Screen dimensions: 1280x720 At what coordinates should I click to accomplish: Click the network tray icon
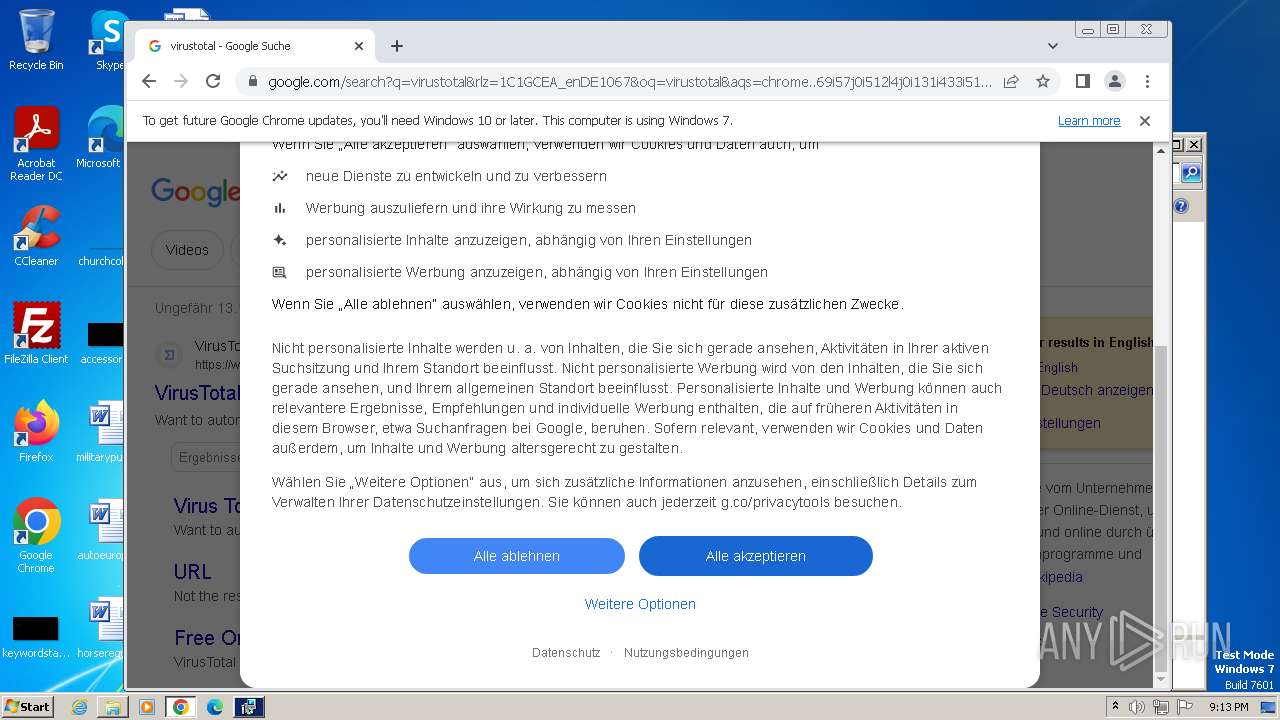click(1161, 707)
